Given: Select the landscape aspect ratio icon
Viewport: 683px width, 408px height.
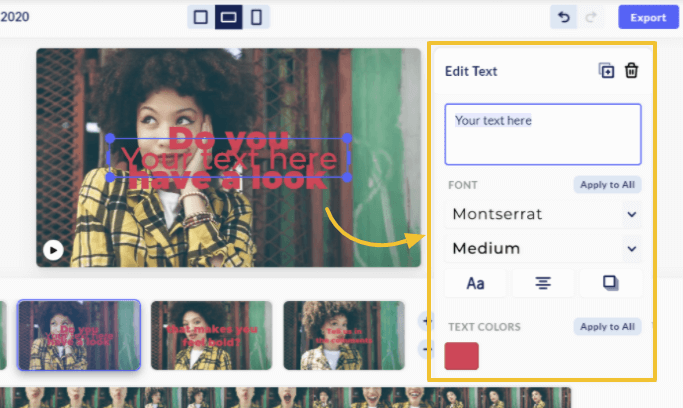Looking at the screenshot, I should coord(229,17).
